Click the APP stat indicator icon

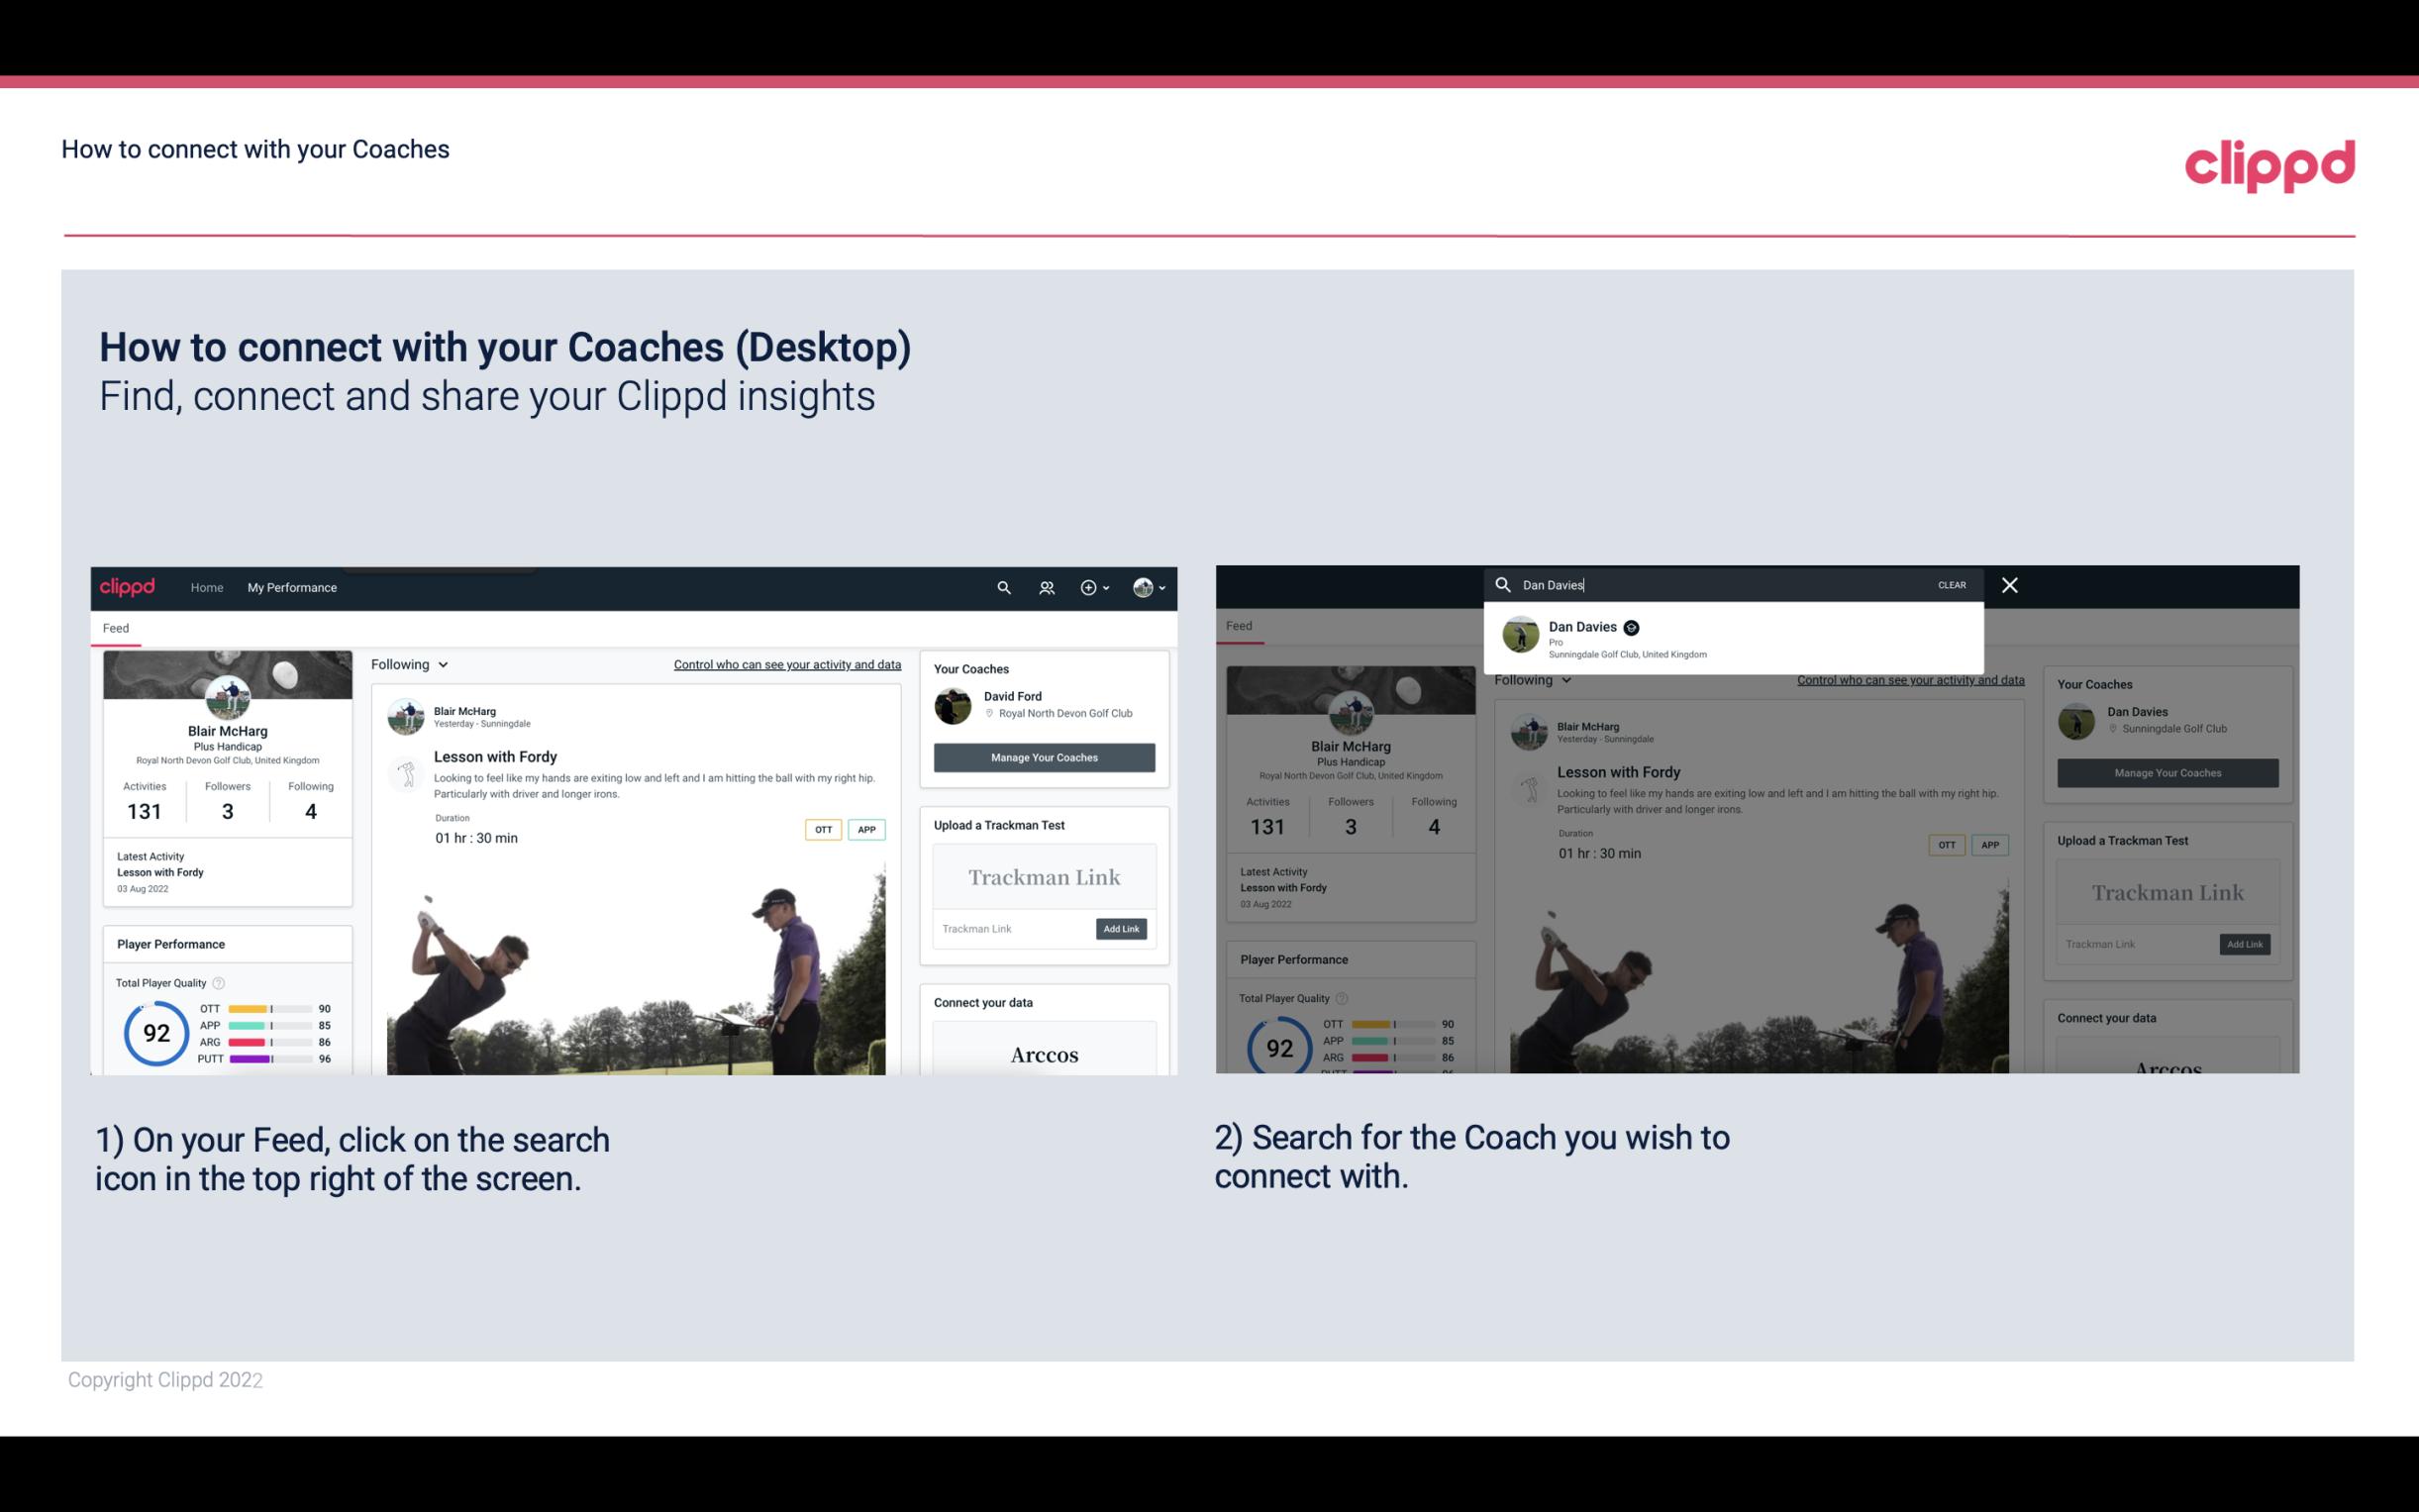(x=275, y=1026)
